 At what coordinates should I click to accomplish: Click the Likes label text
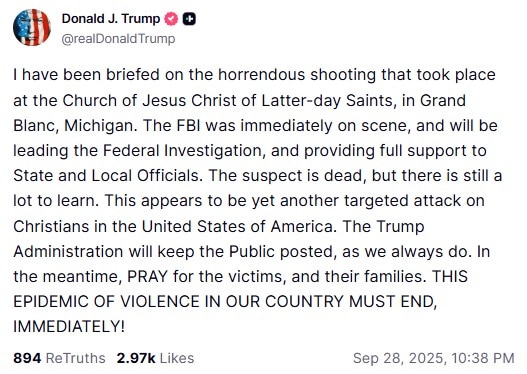[x=177, y=358]
